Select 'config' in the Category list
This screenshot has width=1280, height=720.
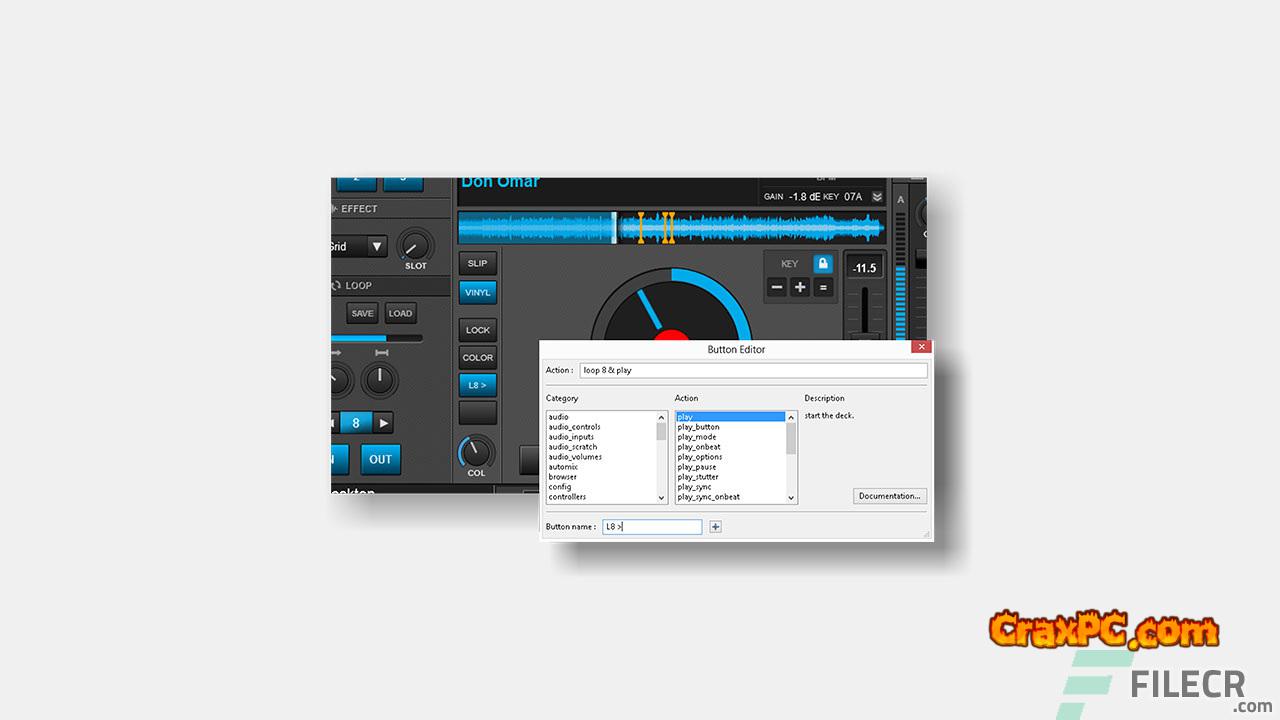tap(560, 487)
